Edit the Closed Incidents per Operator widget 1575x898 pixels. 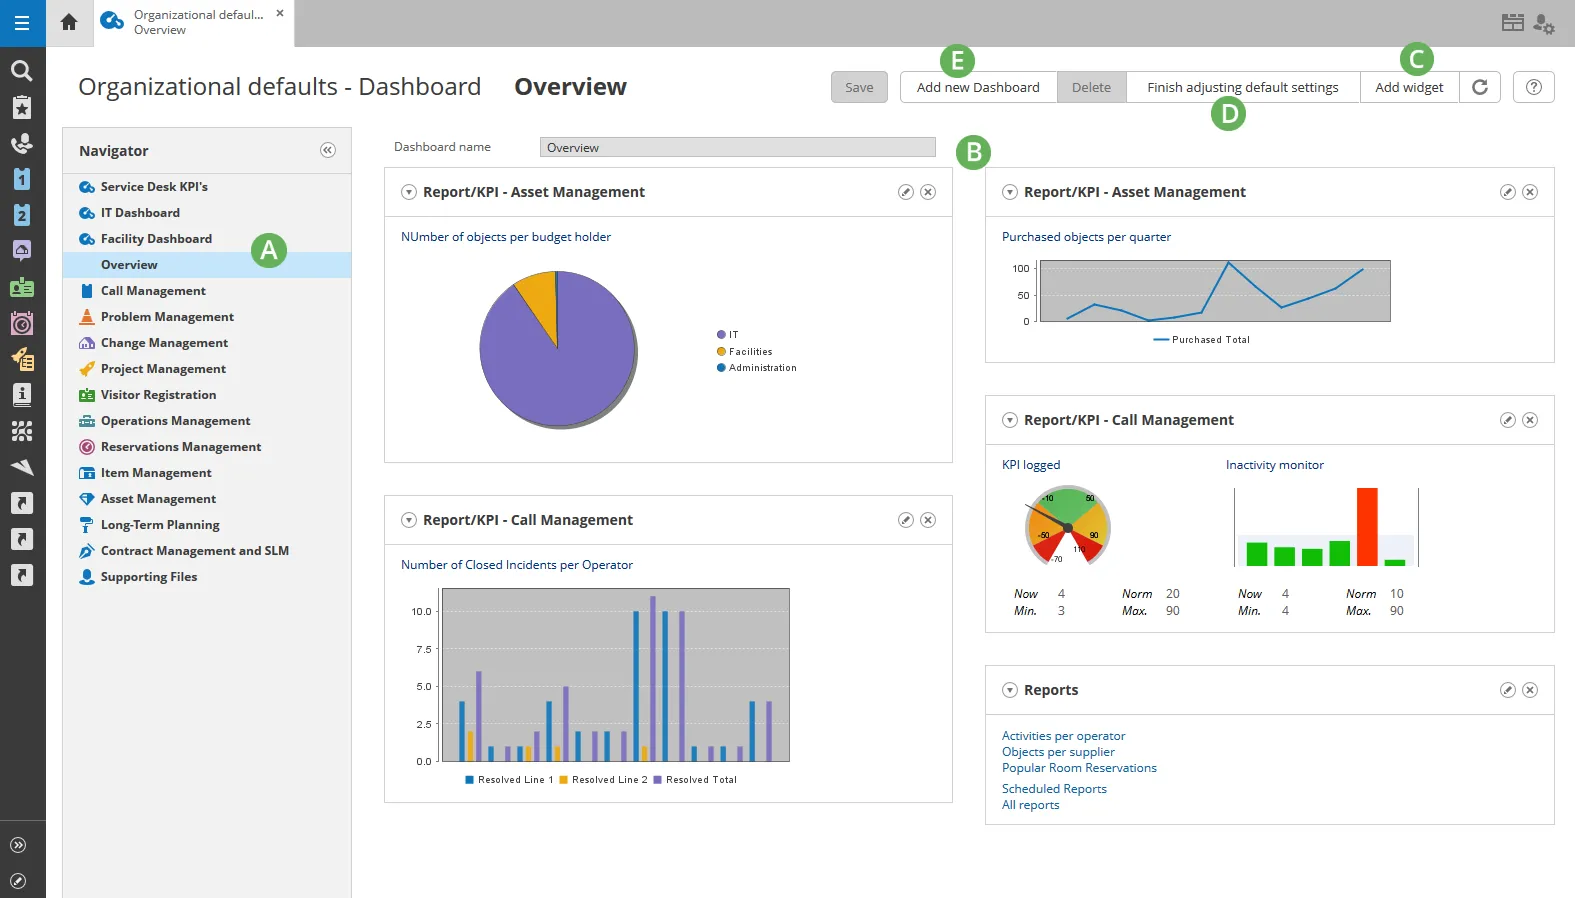pos(906,520)
